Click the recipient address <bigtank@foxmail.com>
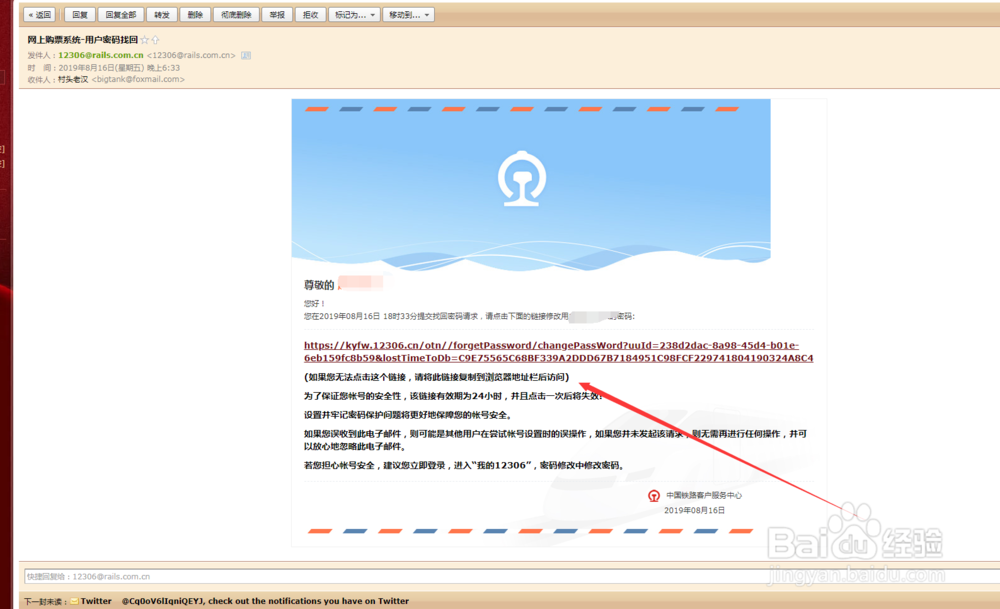 click(x=138, y=80)
